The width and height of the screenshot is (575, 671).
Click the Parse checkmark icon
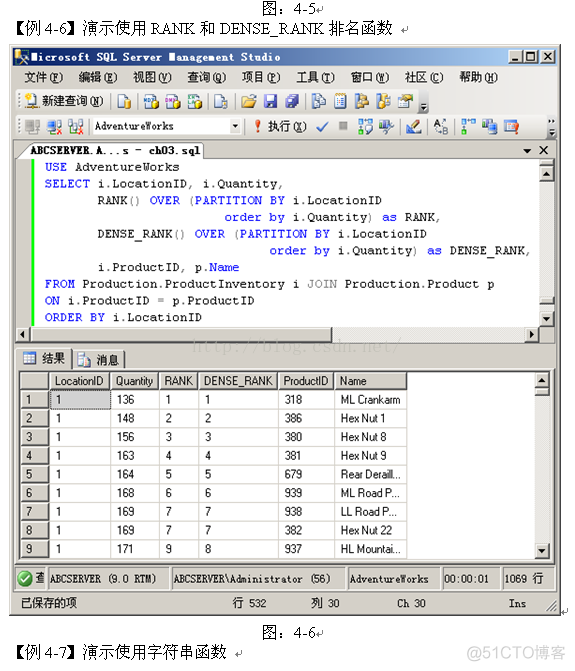click(x=322, y=127)
